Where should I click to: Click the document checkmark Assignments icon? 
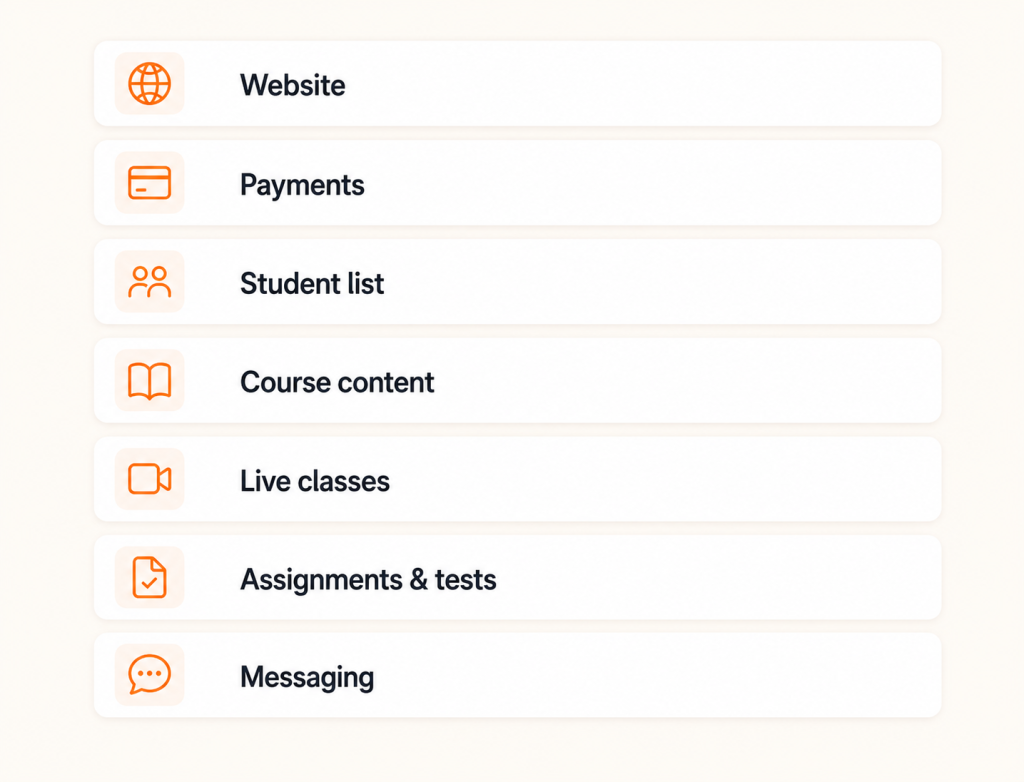[x=150, y=578]
